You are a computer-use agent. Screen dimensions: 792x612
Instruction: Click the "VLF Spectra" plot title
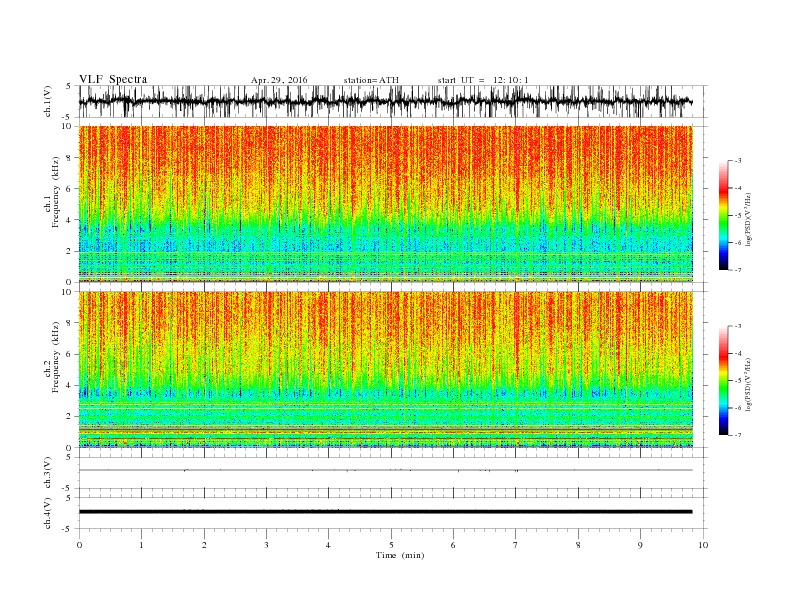113,79
